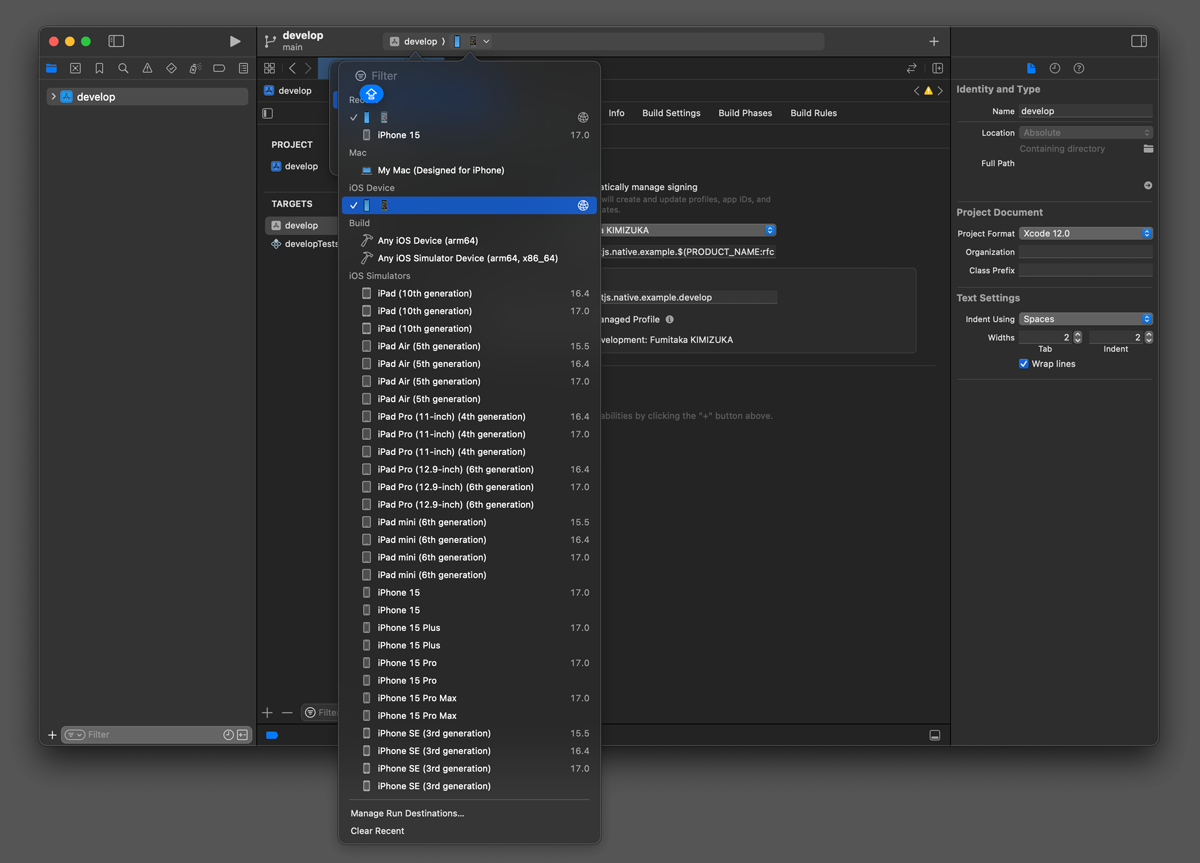Toggle the inspector panel button

point(1139,41)
